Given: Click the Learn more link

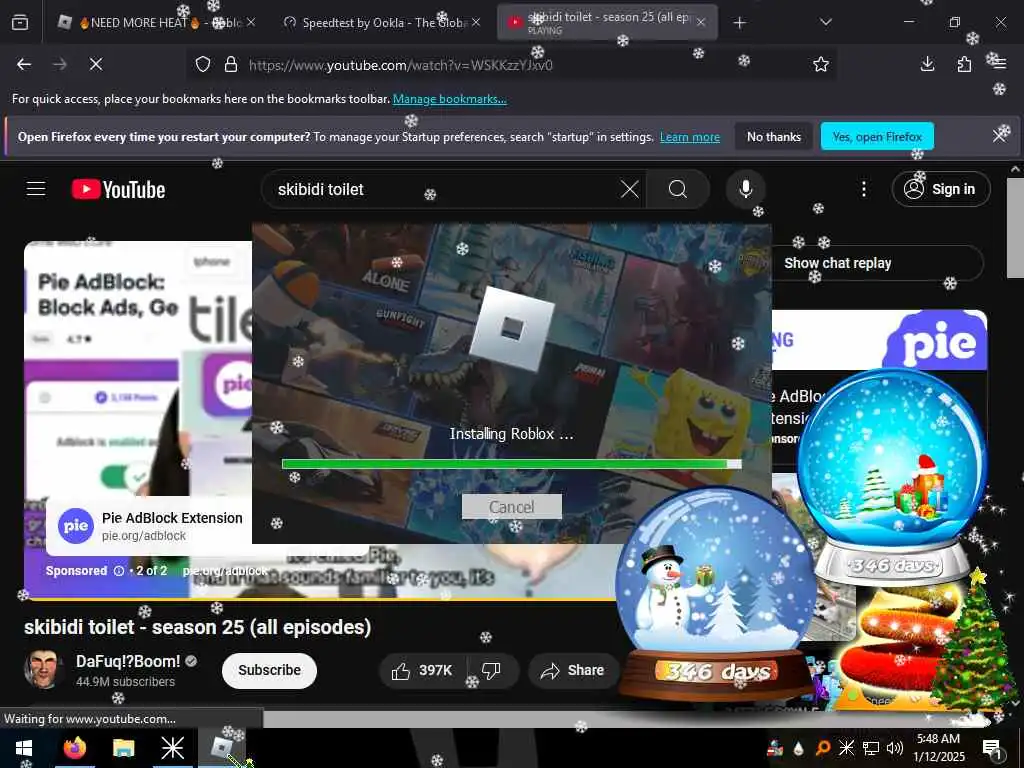Looking at the screenshot, I should (x=690, y=137).
